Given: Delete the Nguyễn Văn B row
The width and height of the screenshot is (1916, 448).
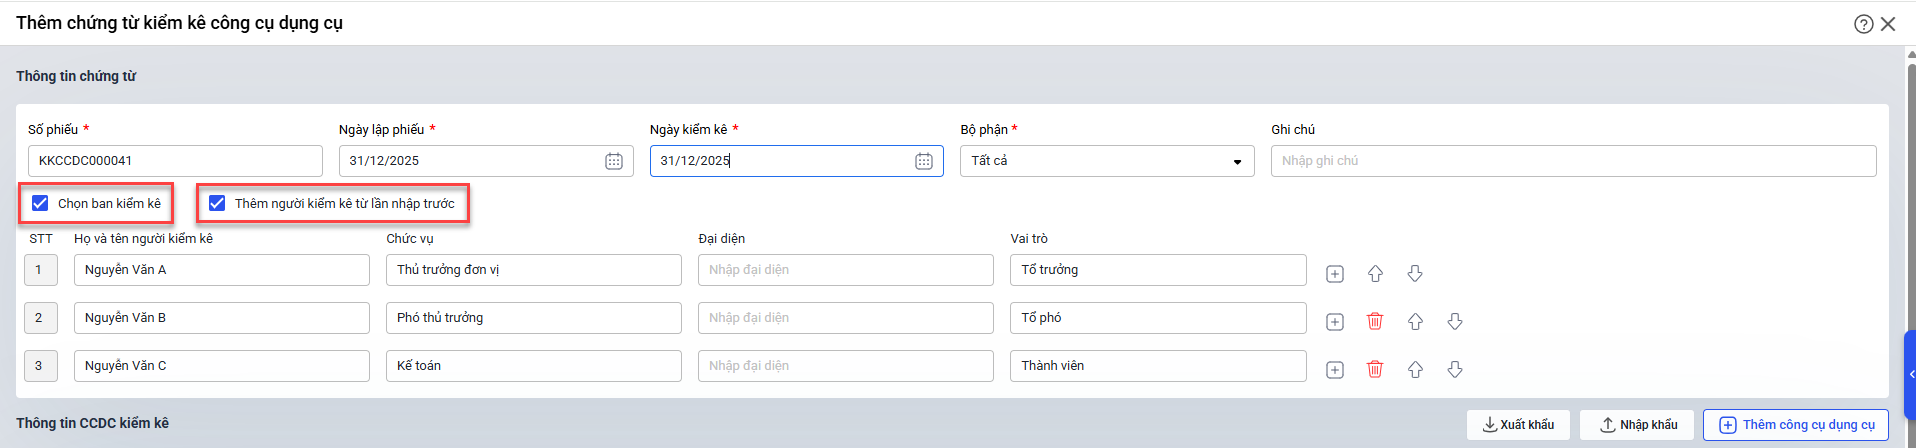Looking at the screenshot, I should click(1375, 321).
